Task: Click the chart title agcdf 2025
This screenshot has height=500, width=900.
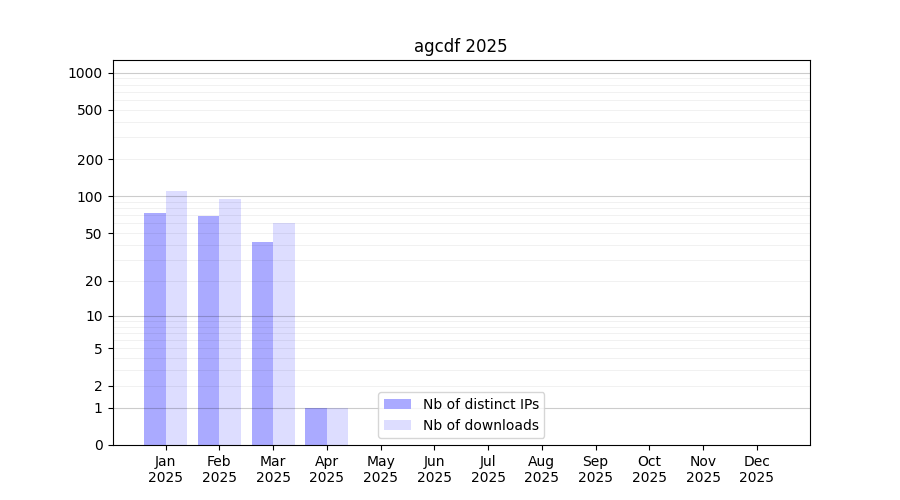Action: [460, 46]
